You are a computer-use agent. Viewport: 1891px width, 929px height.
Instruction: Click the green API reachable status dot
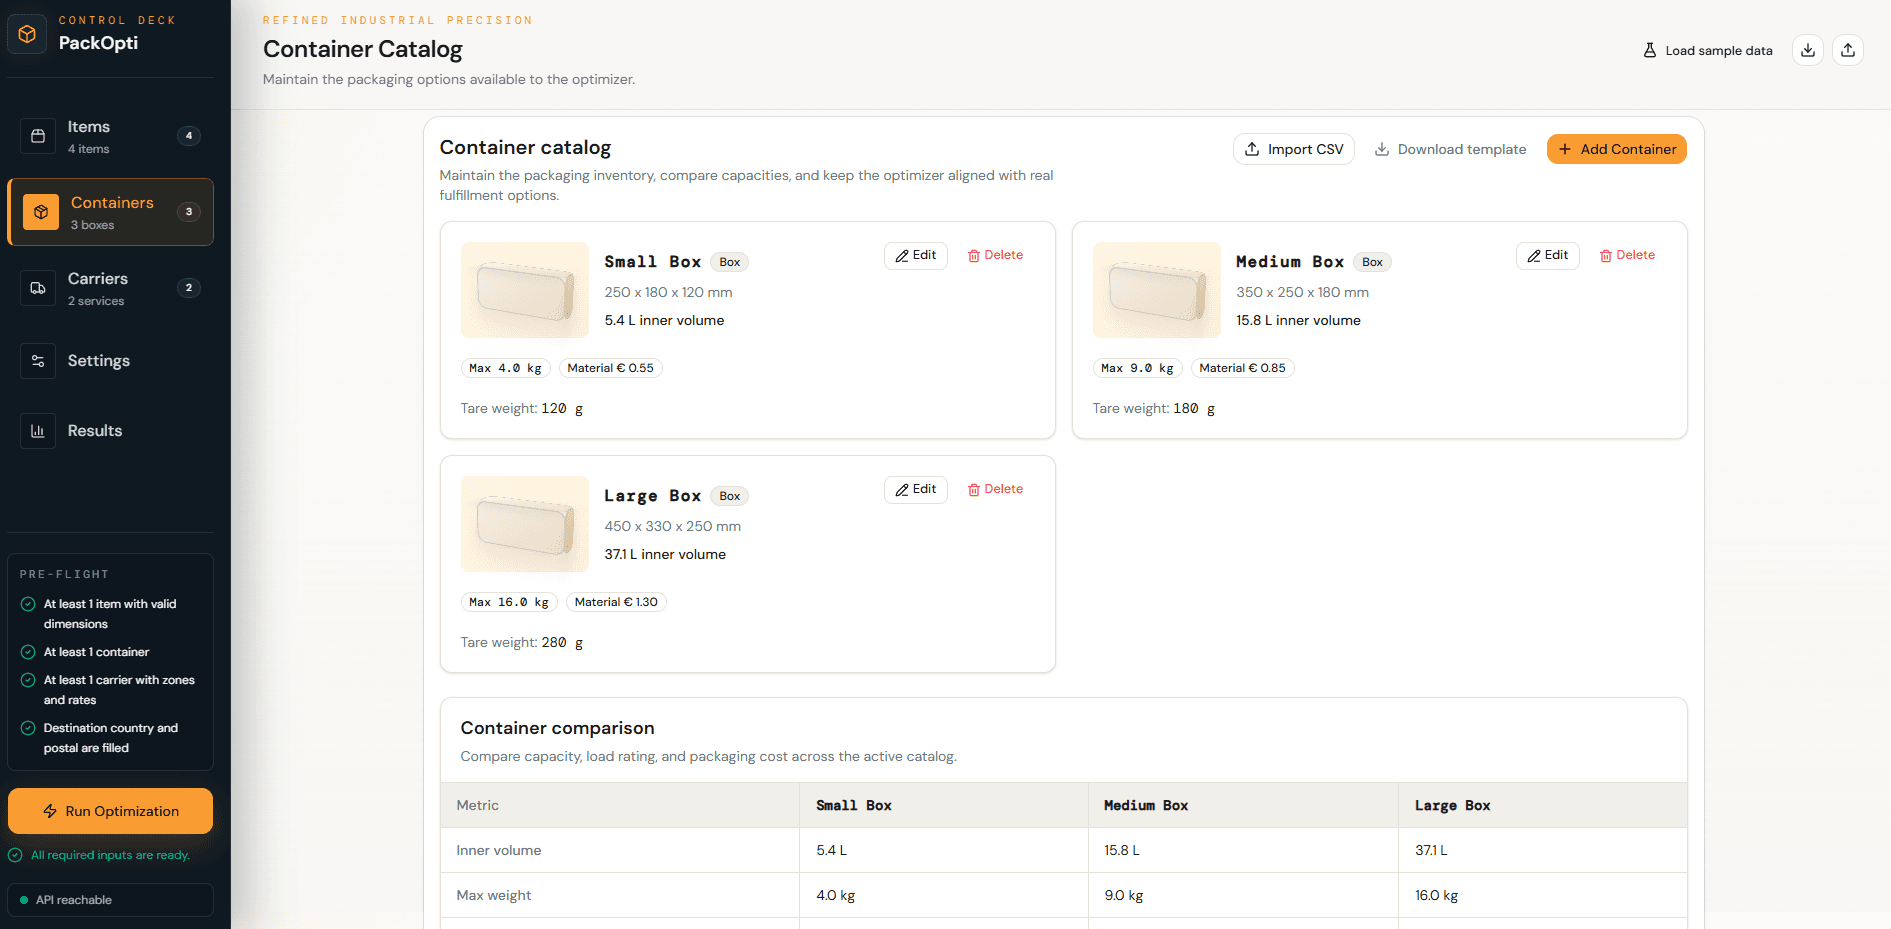24,900
